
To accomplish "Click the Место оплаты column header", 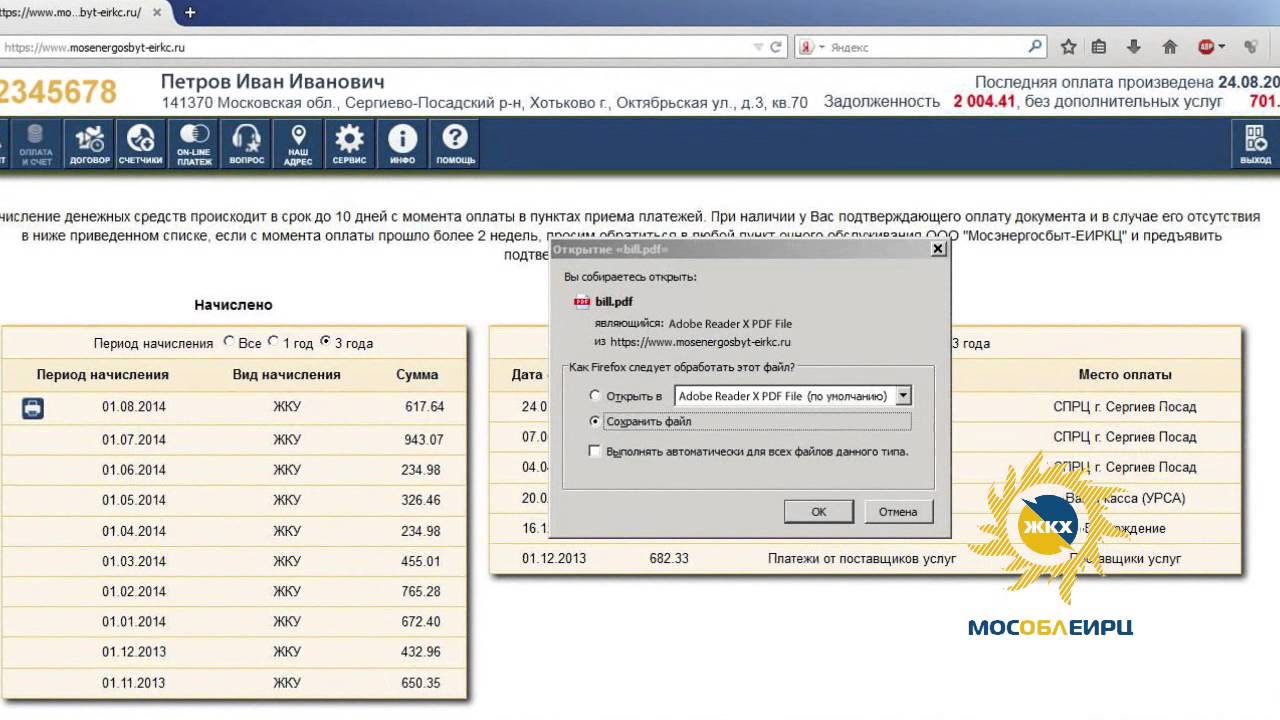I will point(1125,375).
